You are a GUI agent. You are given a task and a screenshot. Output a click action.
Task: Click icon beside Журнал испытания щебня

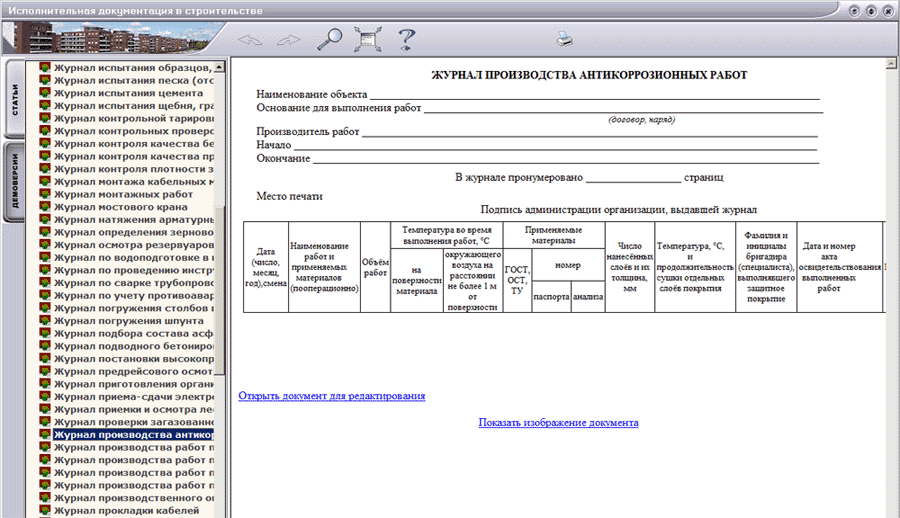point(45,105)
